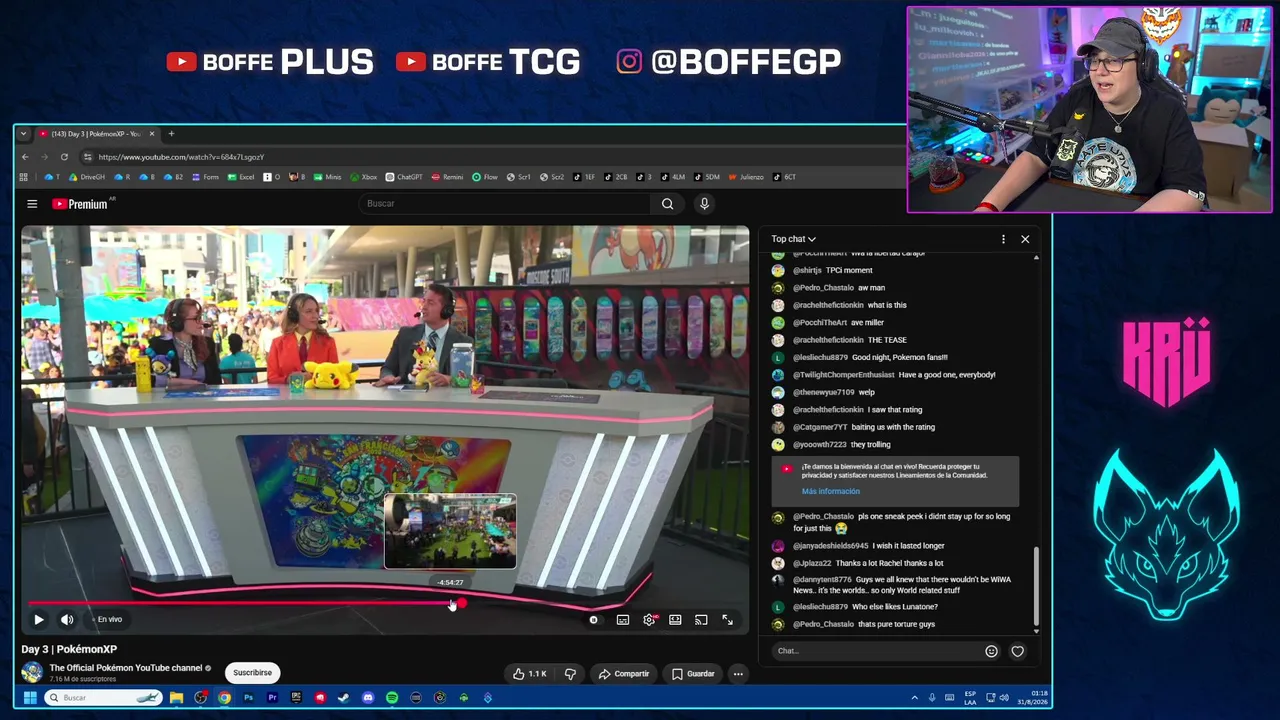Select the Day 3 PokémonXP browser tab

(96, 134)
